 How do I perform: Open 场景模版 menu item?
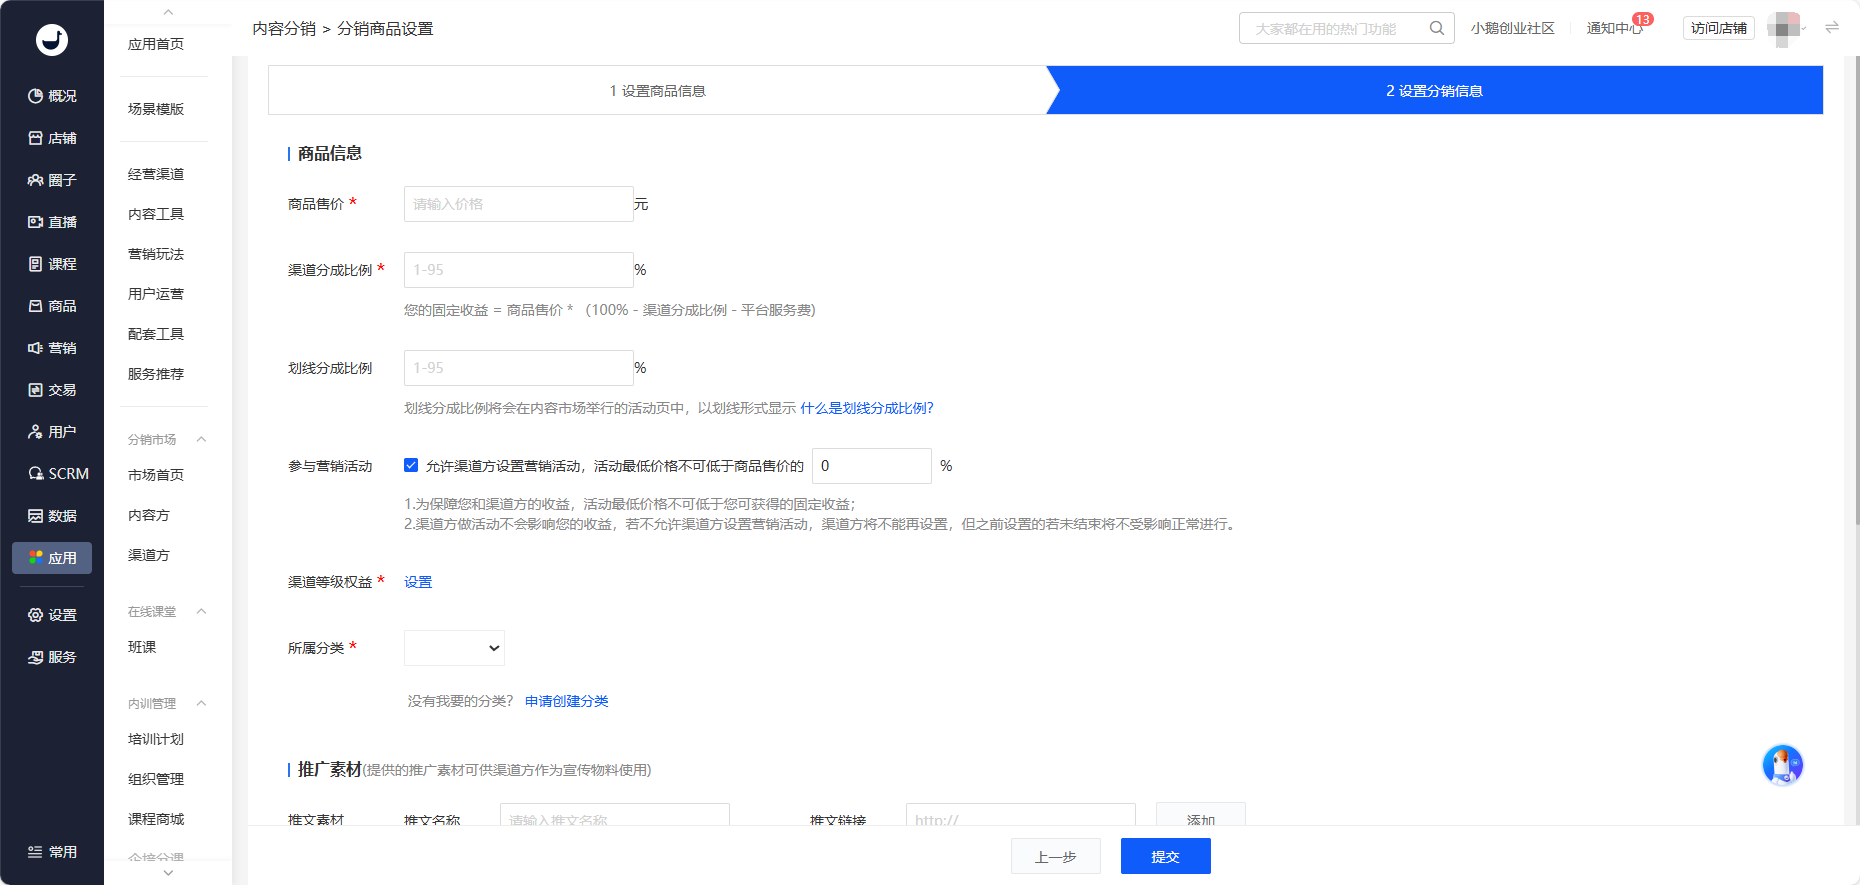(x=156, y=109)
